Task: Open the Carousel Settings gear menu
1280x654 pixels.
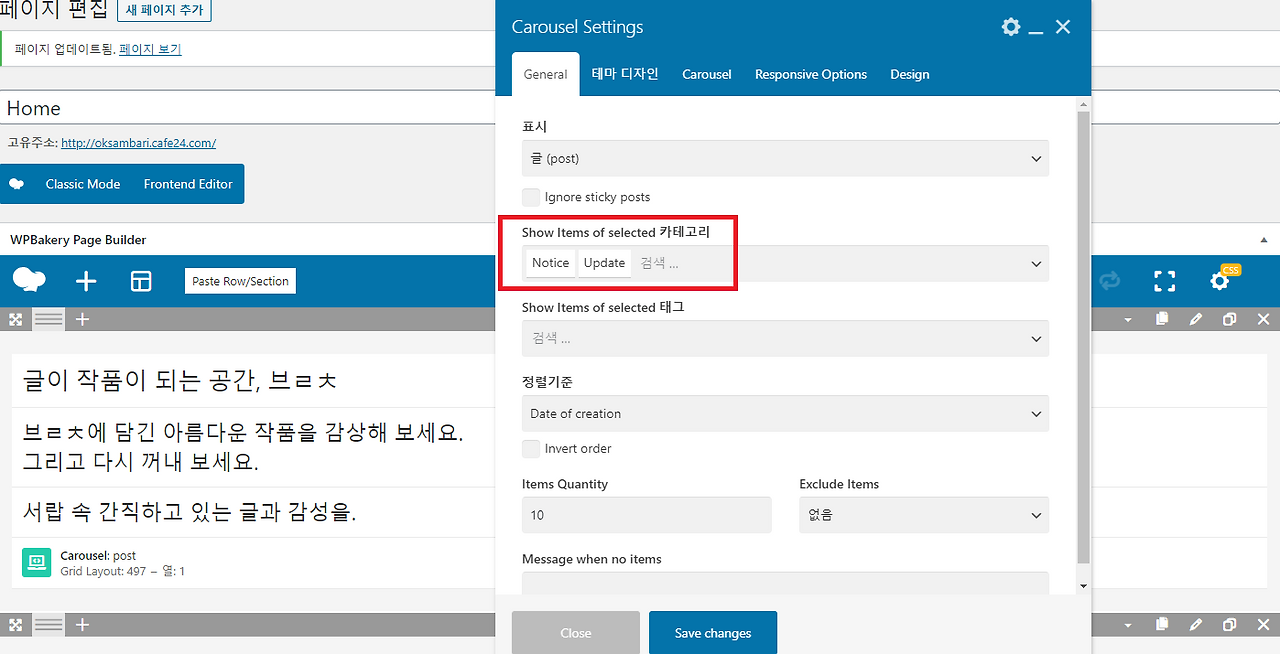Action: click(x=1011, y=27)
